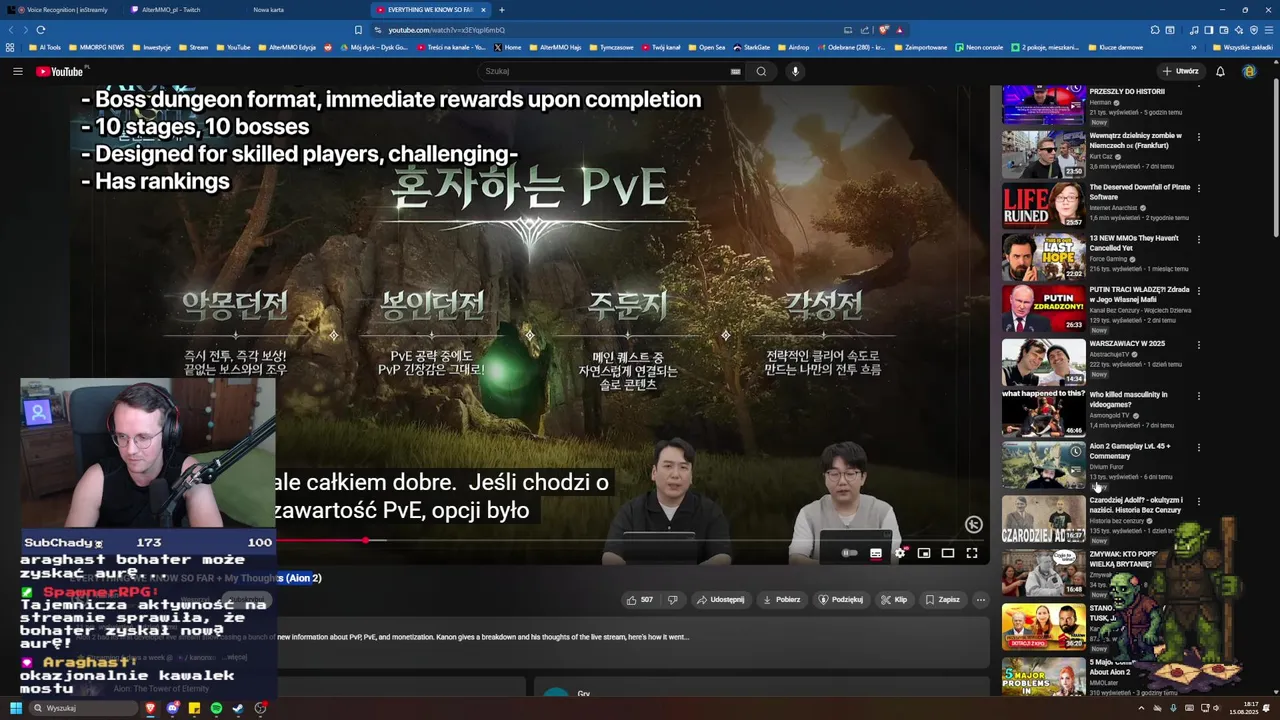Open options menu for "WARSZAWIACY W 2025" video
1280x720 pixels.
point(1198,344)
